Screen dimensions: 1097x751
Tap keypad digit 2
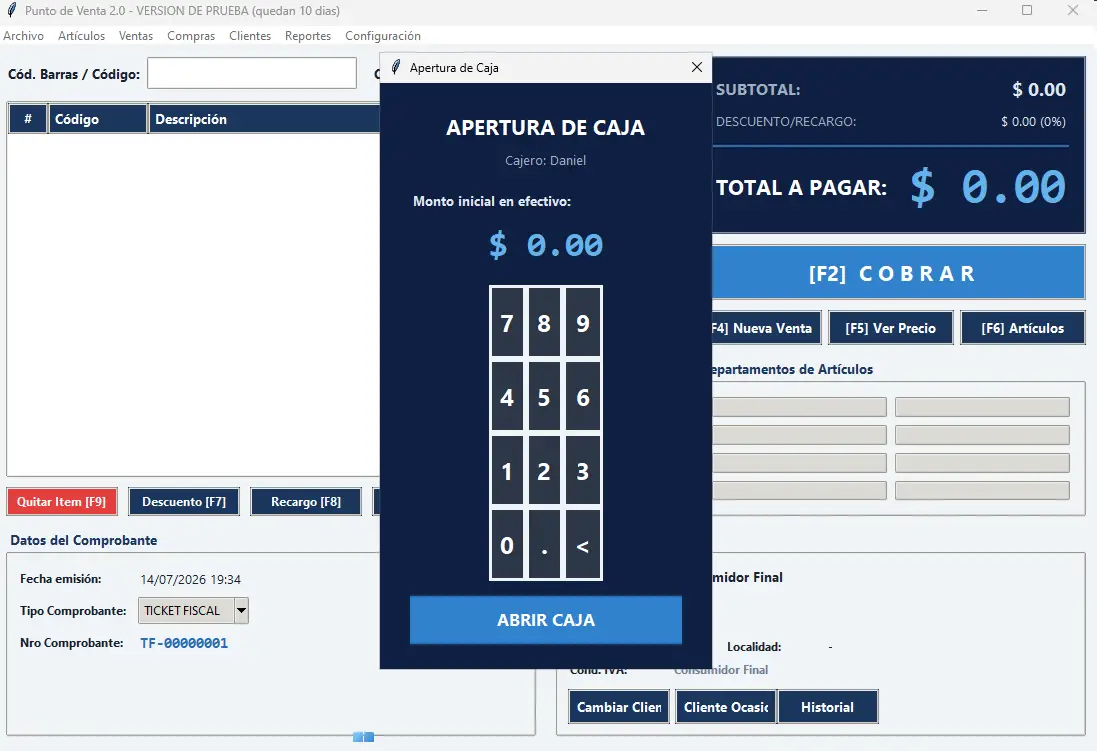[544, 471]
